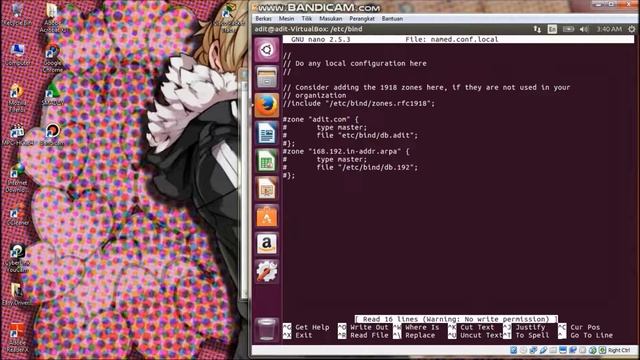640x360 pixels.
Task: Select Adobe Reader X desktop shortcut
Action: 17,338
